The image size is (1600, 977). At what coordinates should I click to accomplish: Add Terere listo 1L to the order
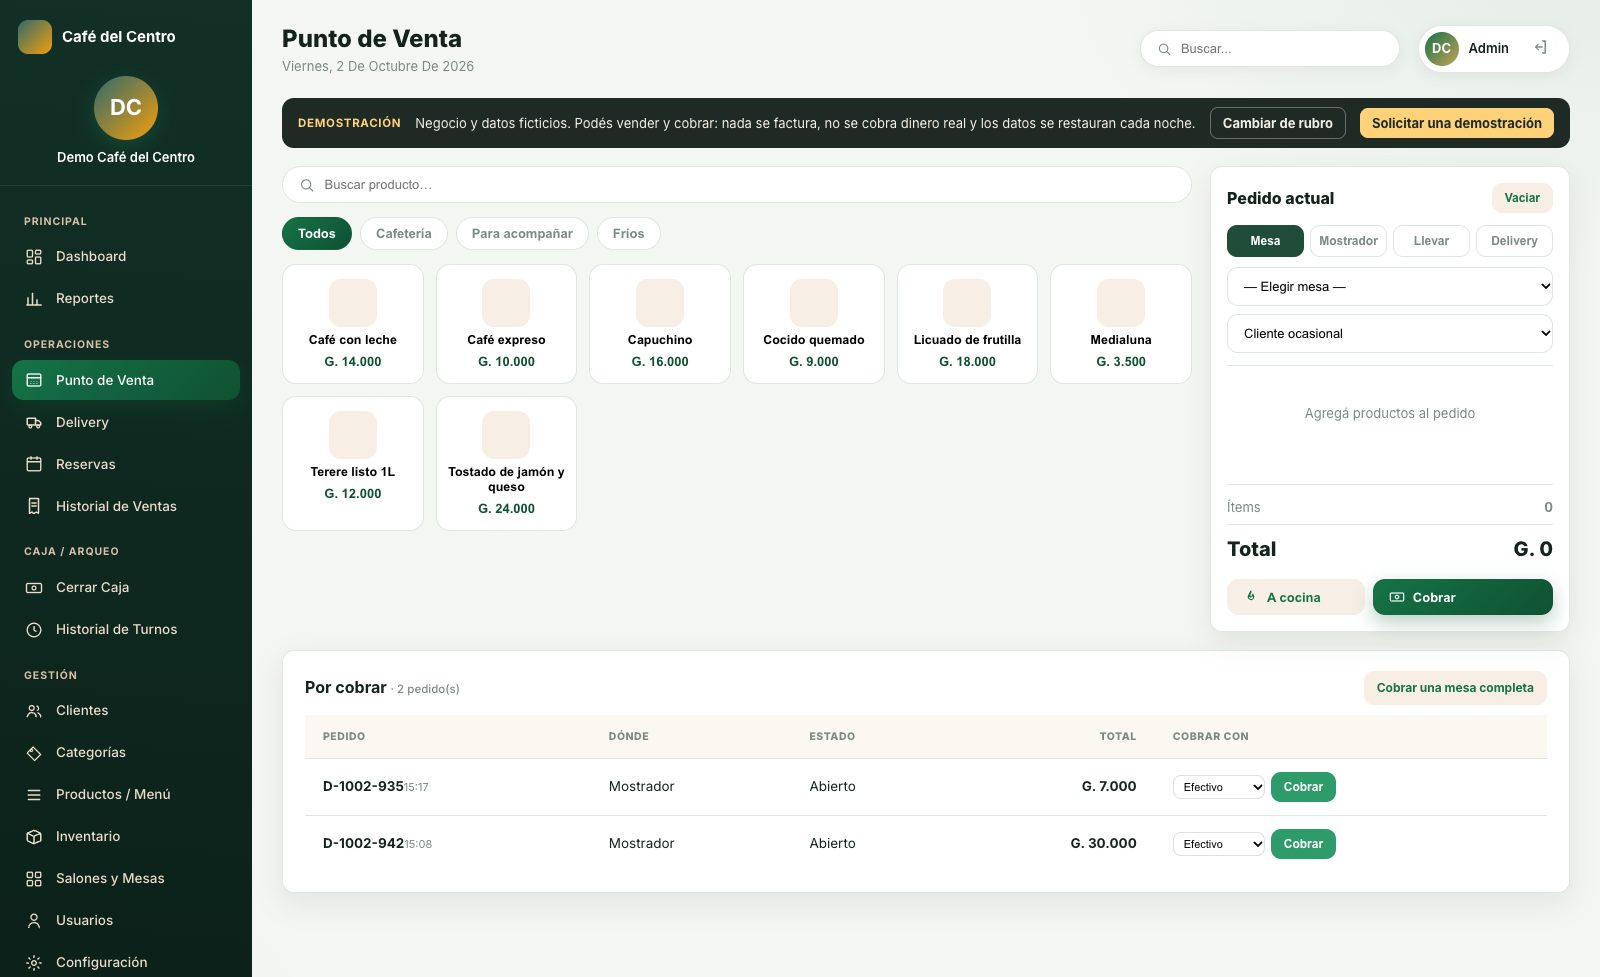click(353, 463)
